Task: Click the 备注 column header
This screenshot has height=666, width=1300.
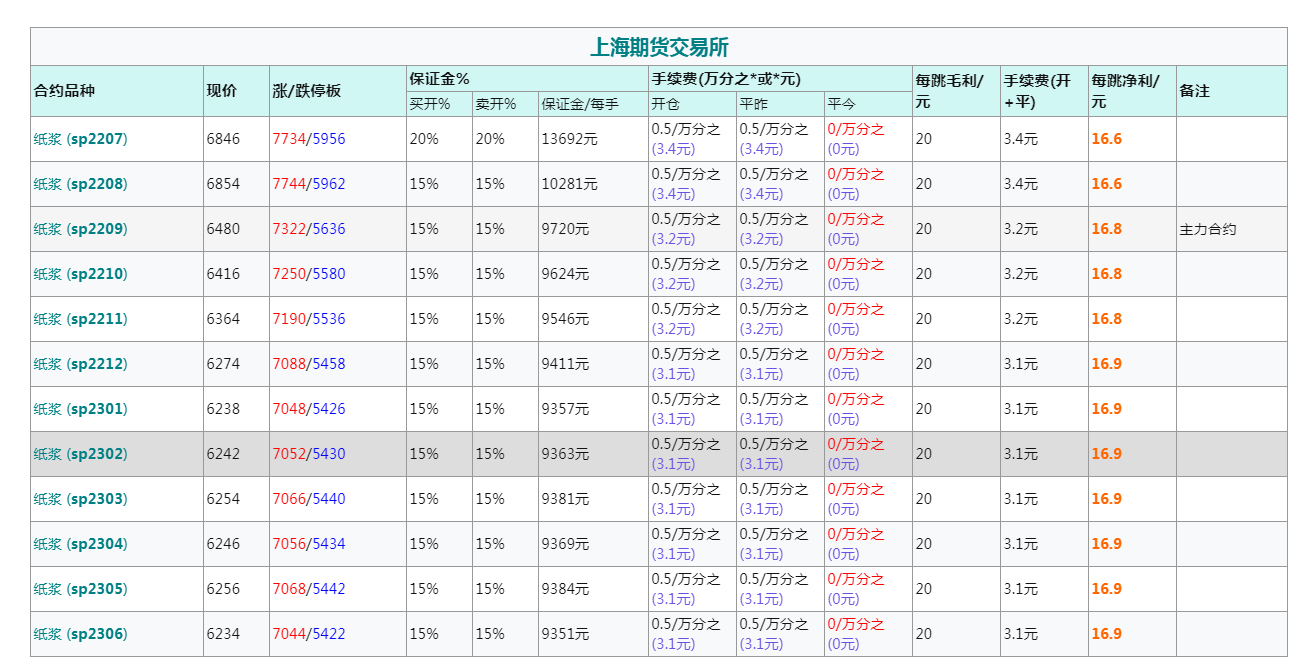Action: 1195,91
